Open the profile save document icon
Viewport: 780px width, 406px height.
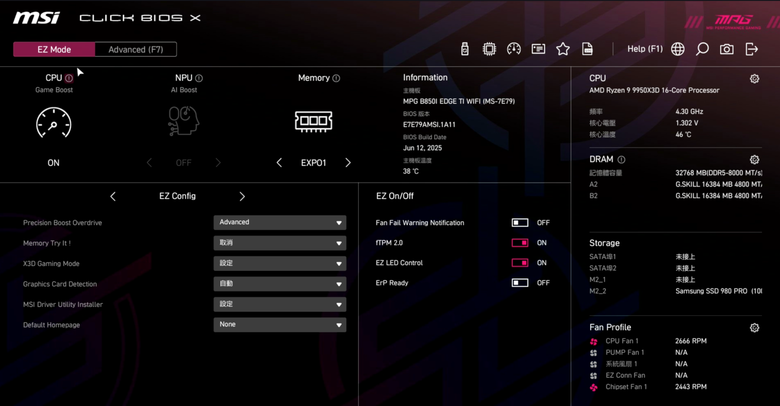587,49
